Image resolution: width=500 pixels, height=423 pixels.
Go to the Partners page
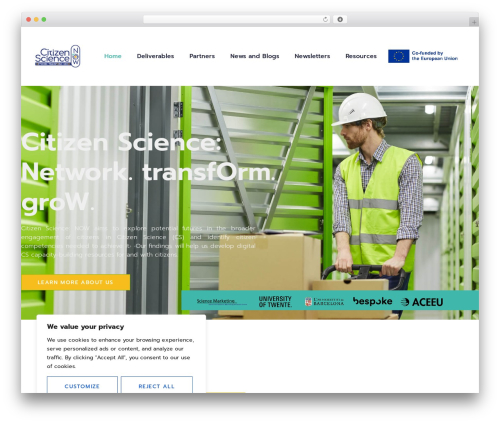click(x=202, y=56)
